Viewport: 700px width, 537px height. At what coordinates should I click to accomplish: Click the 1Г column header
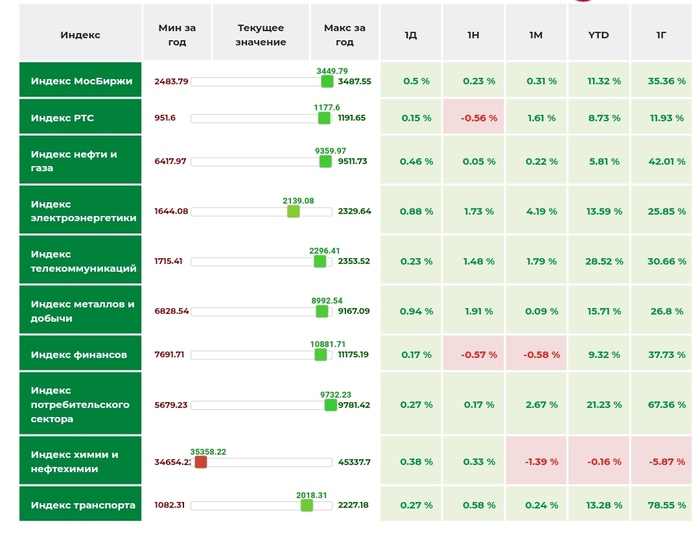click(x=660, y=35)
